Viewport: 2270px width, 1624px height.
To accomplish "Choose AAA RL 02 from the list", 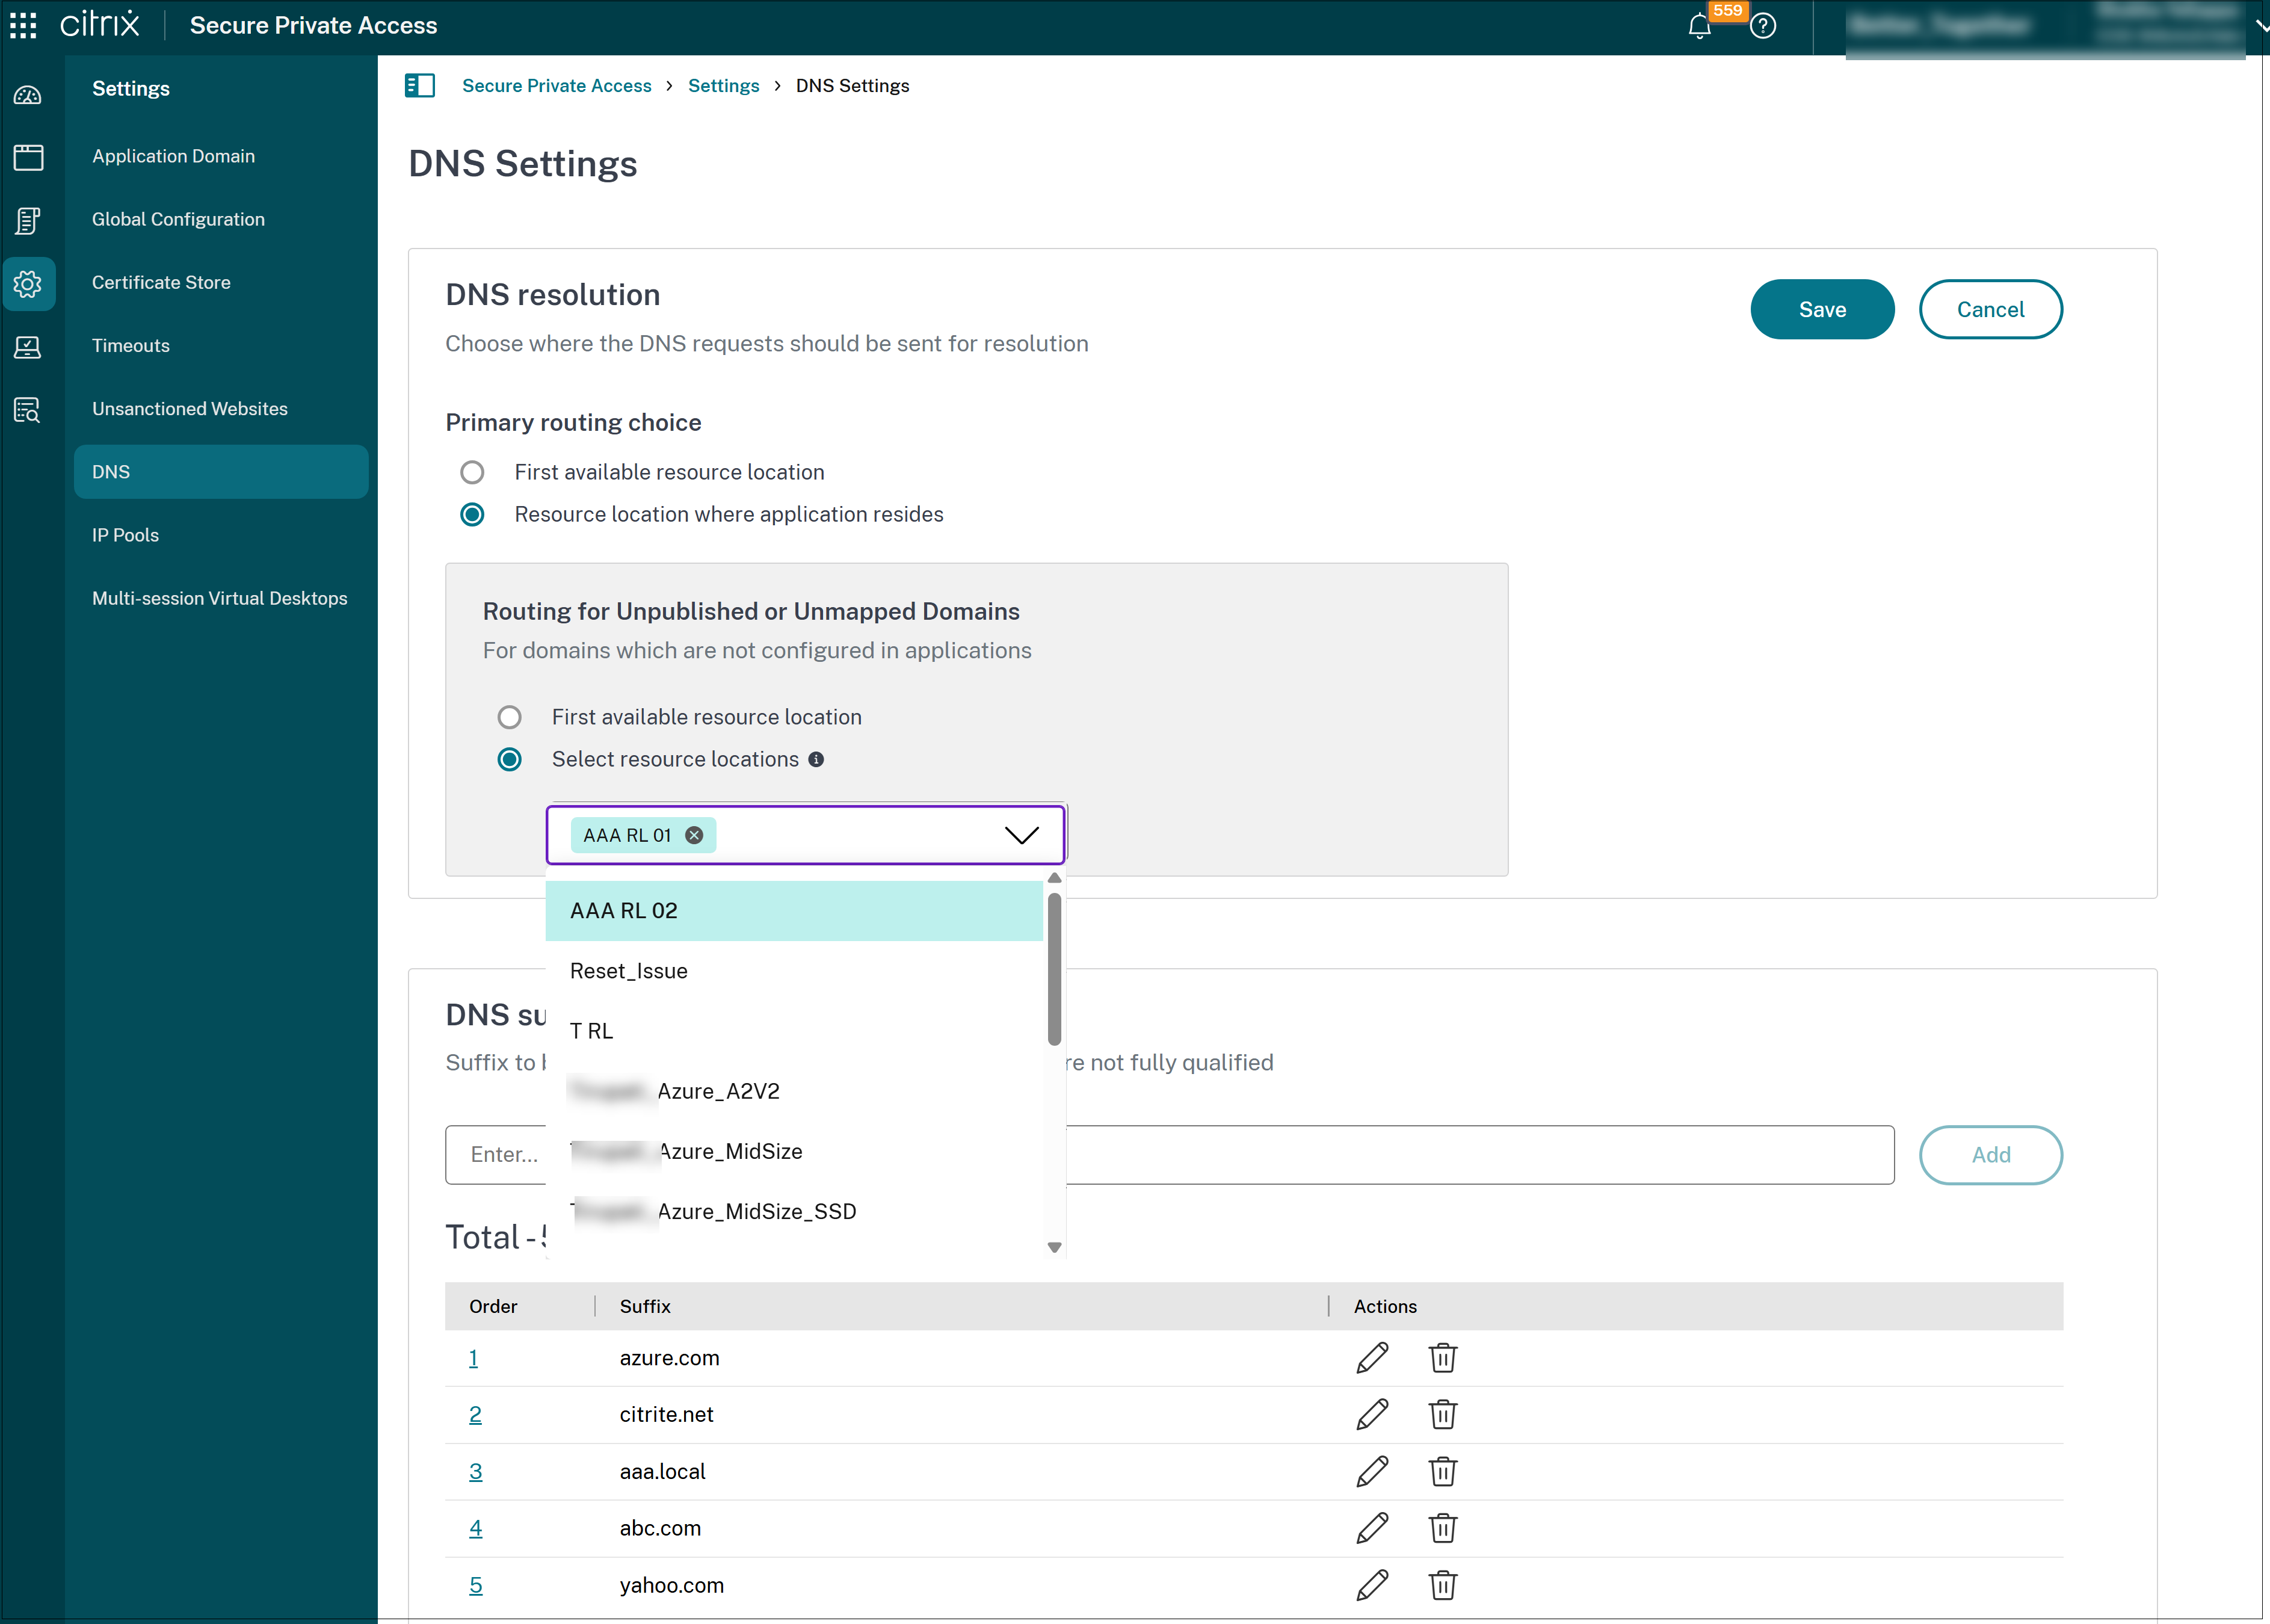I will pyautogui.click(x=794, y=911).
